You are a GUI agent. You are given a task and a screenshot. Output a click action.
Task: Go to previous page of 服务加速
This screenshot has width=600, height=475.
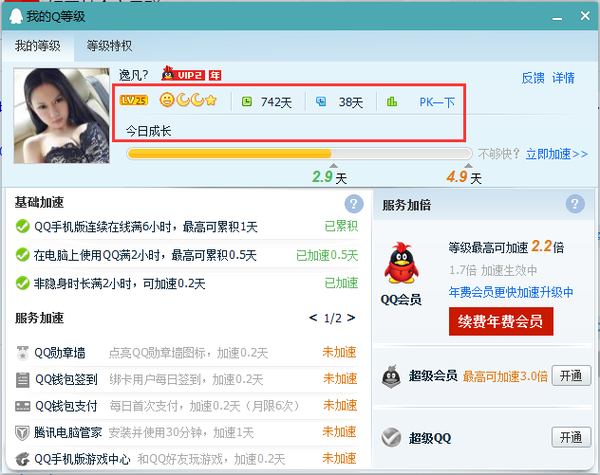point(313,318)
